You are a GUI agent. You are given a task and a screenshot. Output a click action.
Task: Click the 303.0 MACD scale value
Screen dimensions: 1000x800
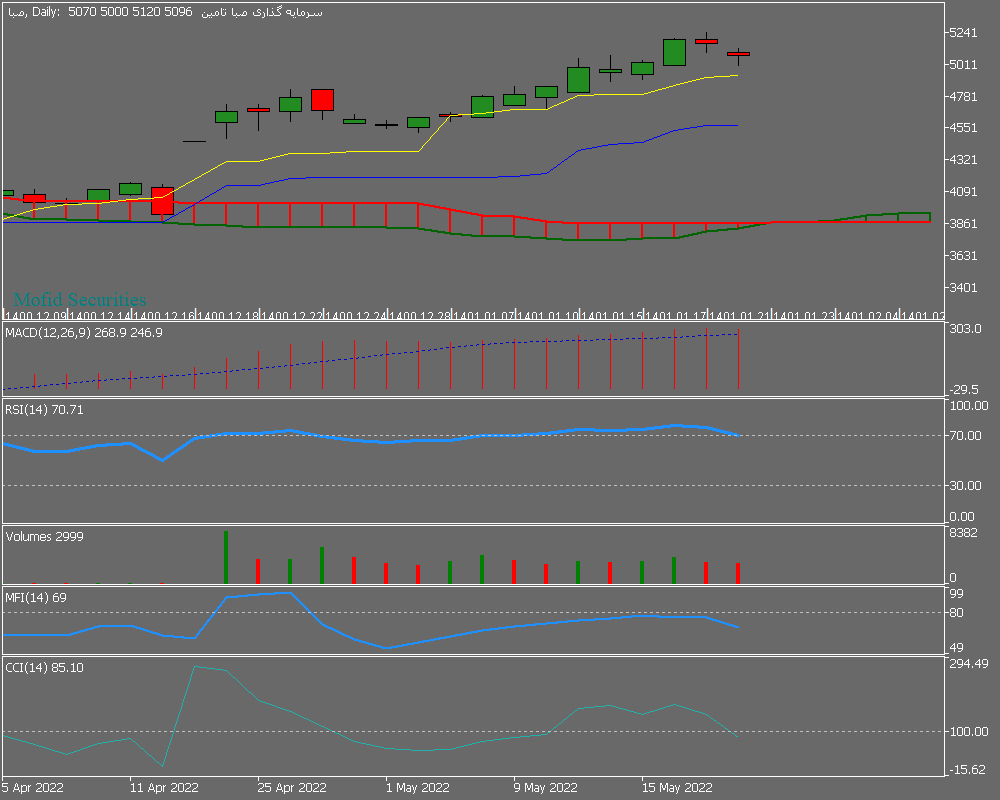pyautogui.click(x=966, y=329)
